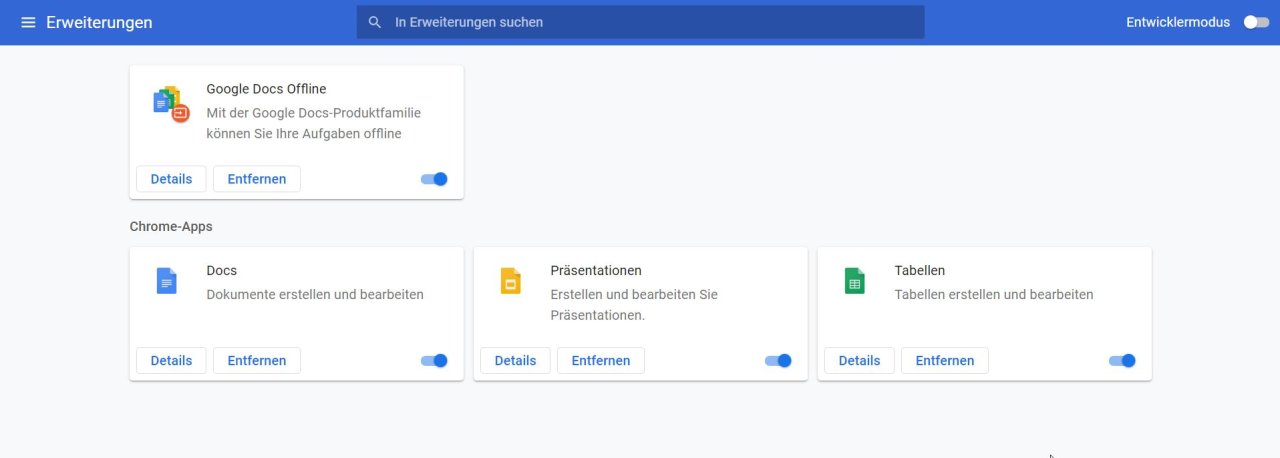The width and height of the screenshot is (1280, 458).
Task: Click the green Tabellen app icon
Action: (x=854, y=281)
